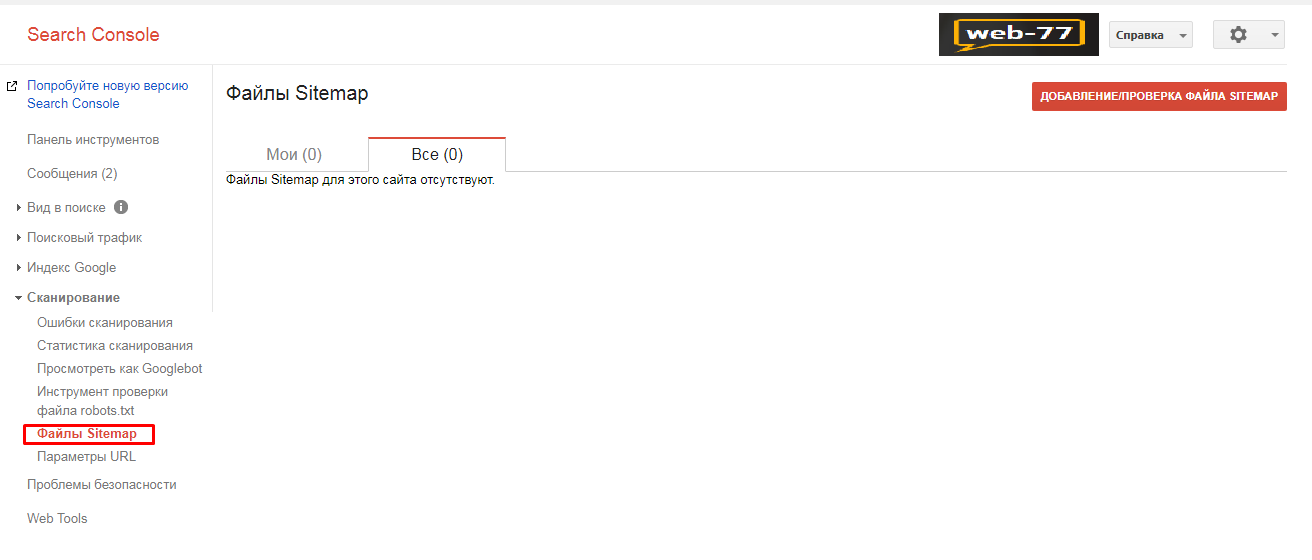
Task: Expand the Вид в поиске section
Action: (x=65, y=207)
